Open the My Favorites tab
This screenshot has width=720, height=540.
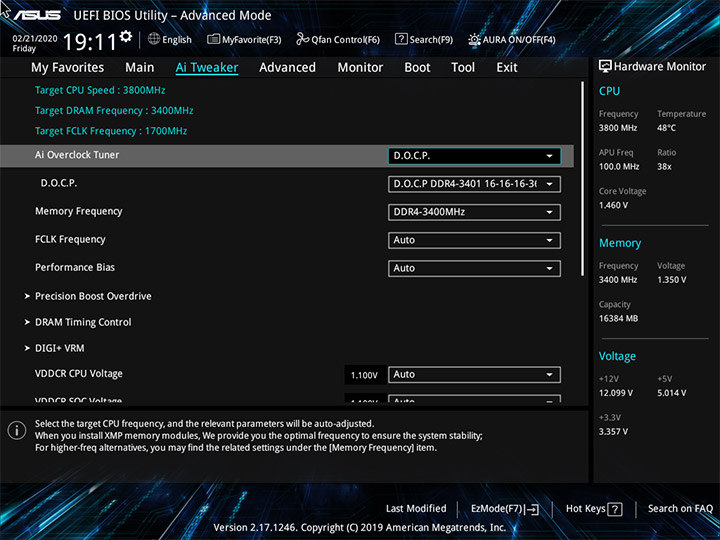(68, 68)
